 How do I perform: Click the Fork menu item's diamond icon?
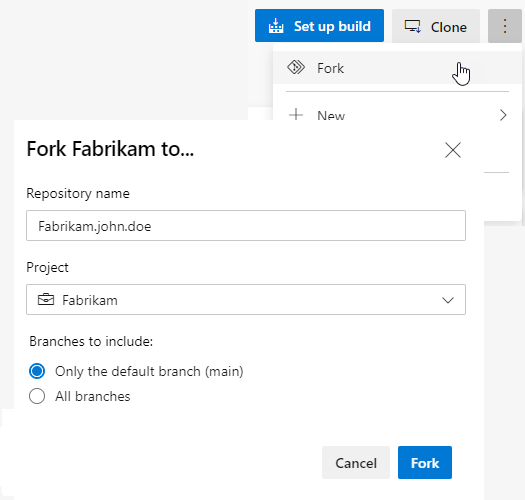click(296, 68)
